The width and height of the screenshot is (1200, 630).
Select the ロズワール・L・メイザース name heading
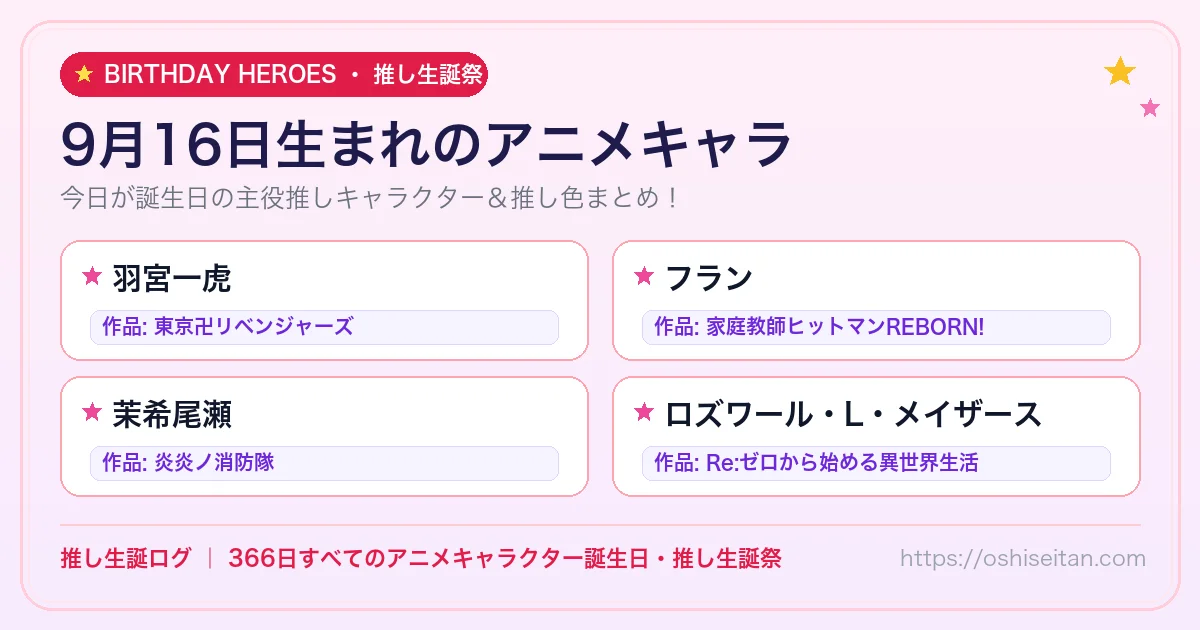853,412
